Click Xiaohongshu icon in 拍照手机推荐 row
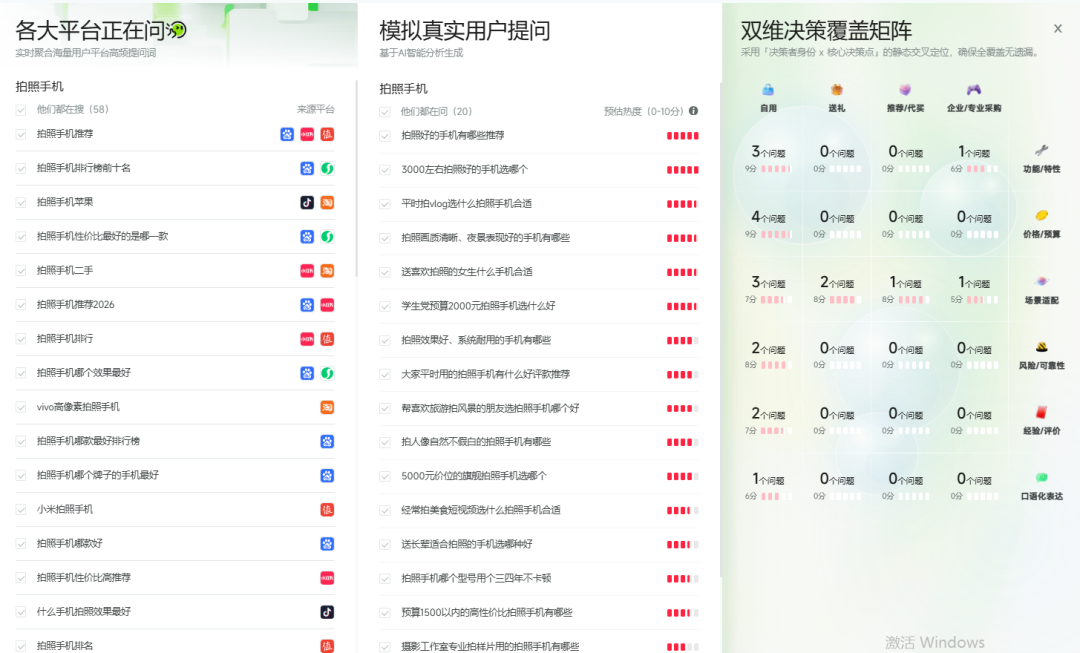1080x653 pixels. click(x=307, y=134)
